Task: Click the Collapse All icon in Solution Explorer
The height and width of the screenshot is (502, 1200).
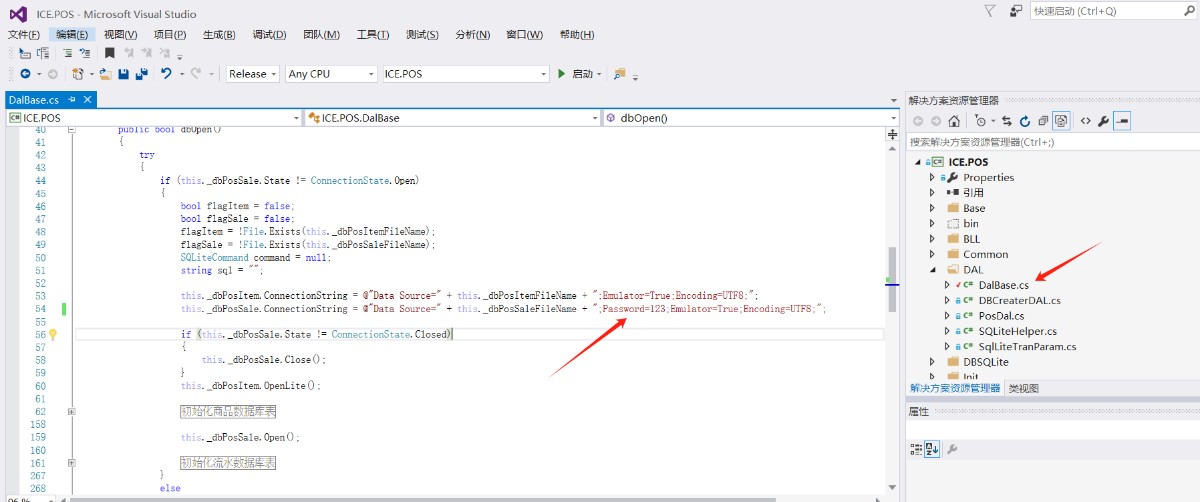Action: pyautogui.click(x=1043, y=121)
